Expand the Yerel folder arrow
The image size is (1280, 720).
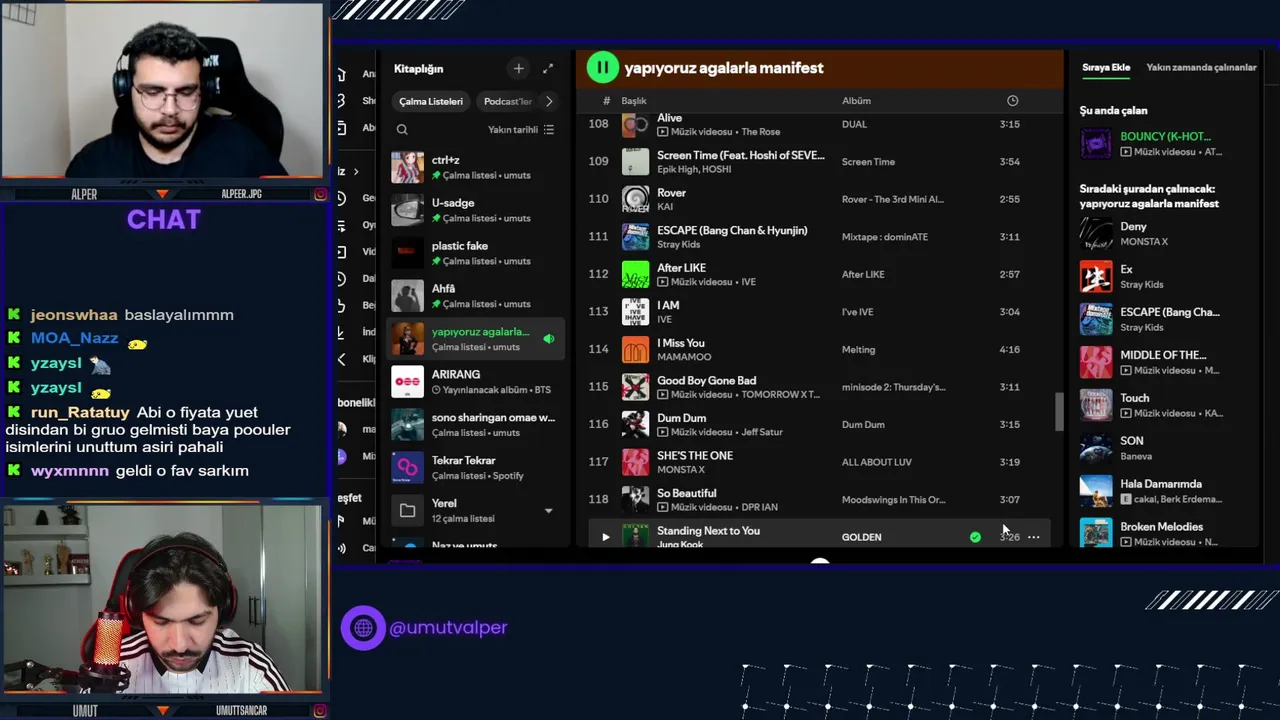548,511
